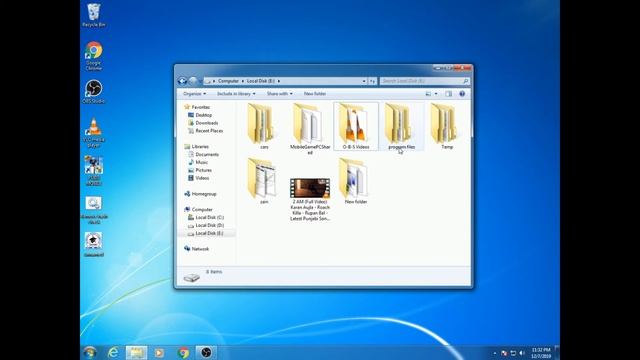Open the Organize menu

coord(194,94)
